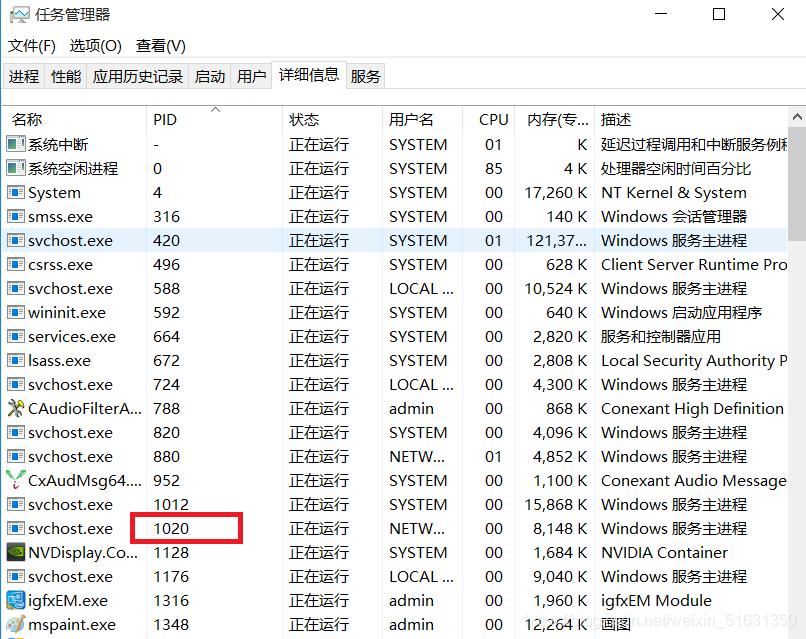Click the Client Server Runtime Pro description
The height and width of the screenshot is (639, 806).
(x=694, y=264)
